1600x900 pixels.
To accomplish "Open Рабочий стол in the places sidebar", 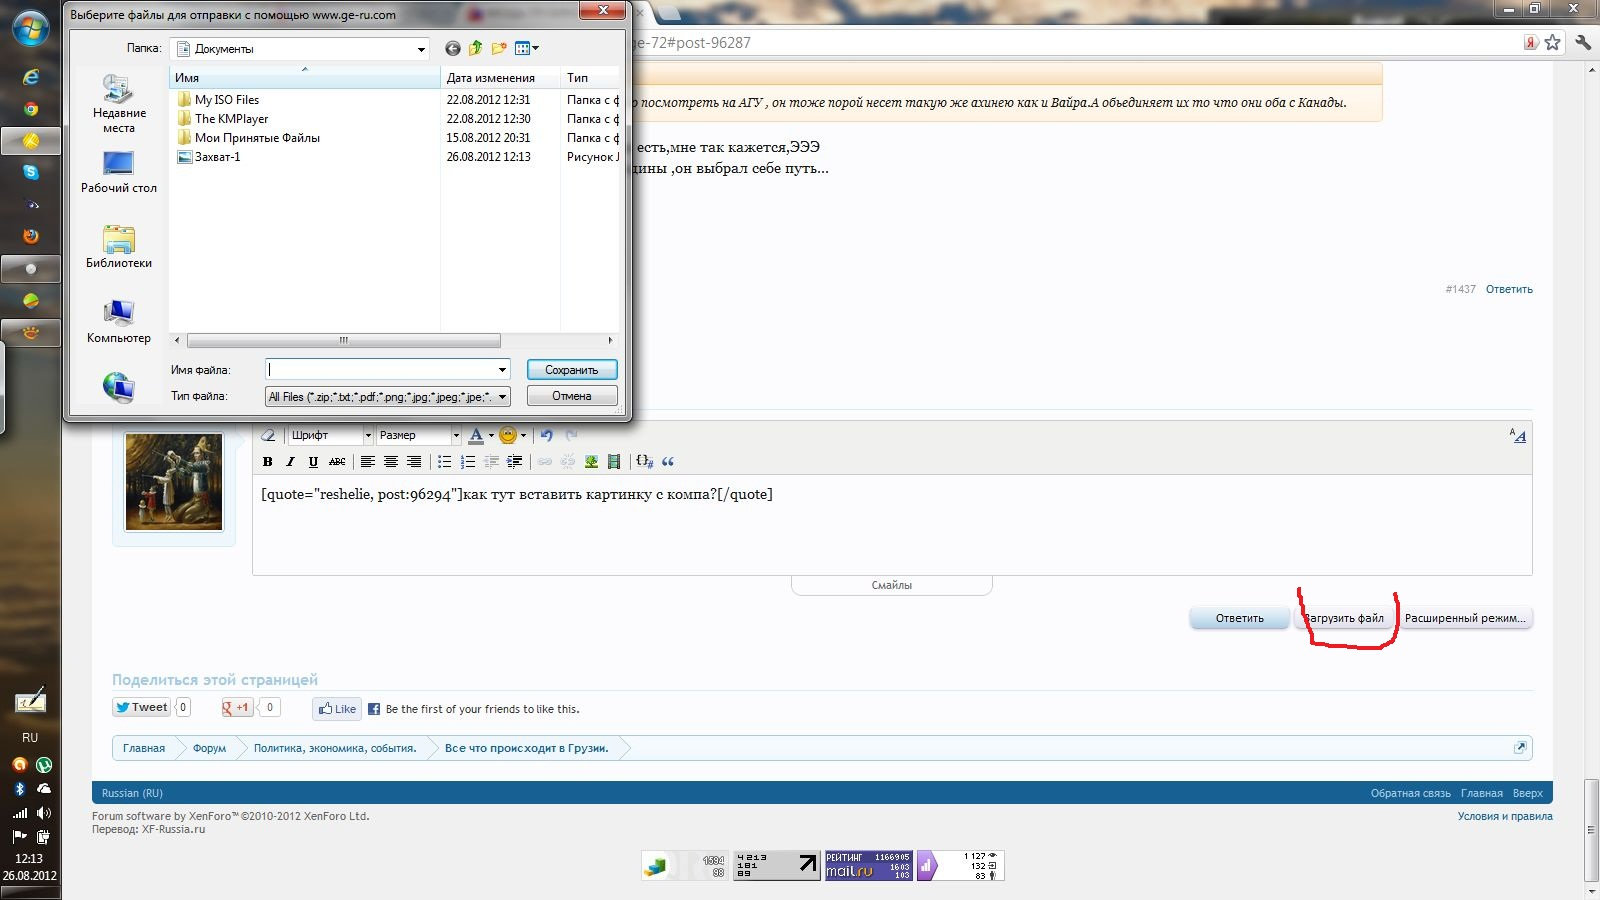I will pos(118,172).
